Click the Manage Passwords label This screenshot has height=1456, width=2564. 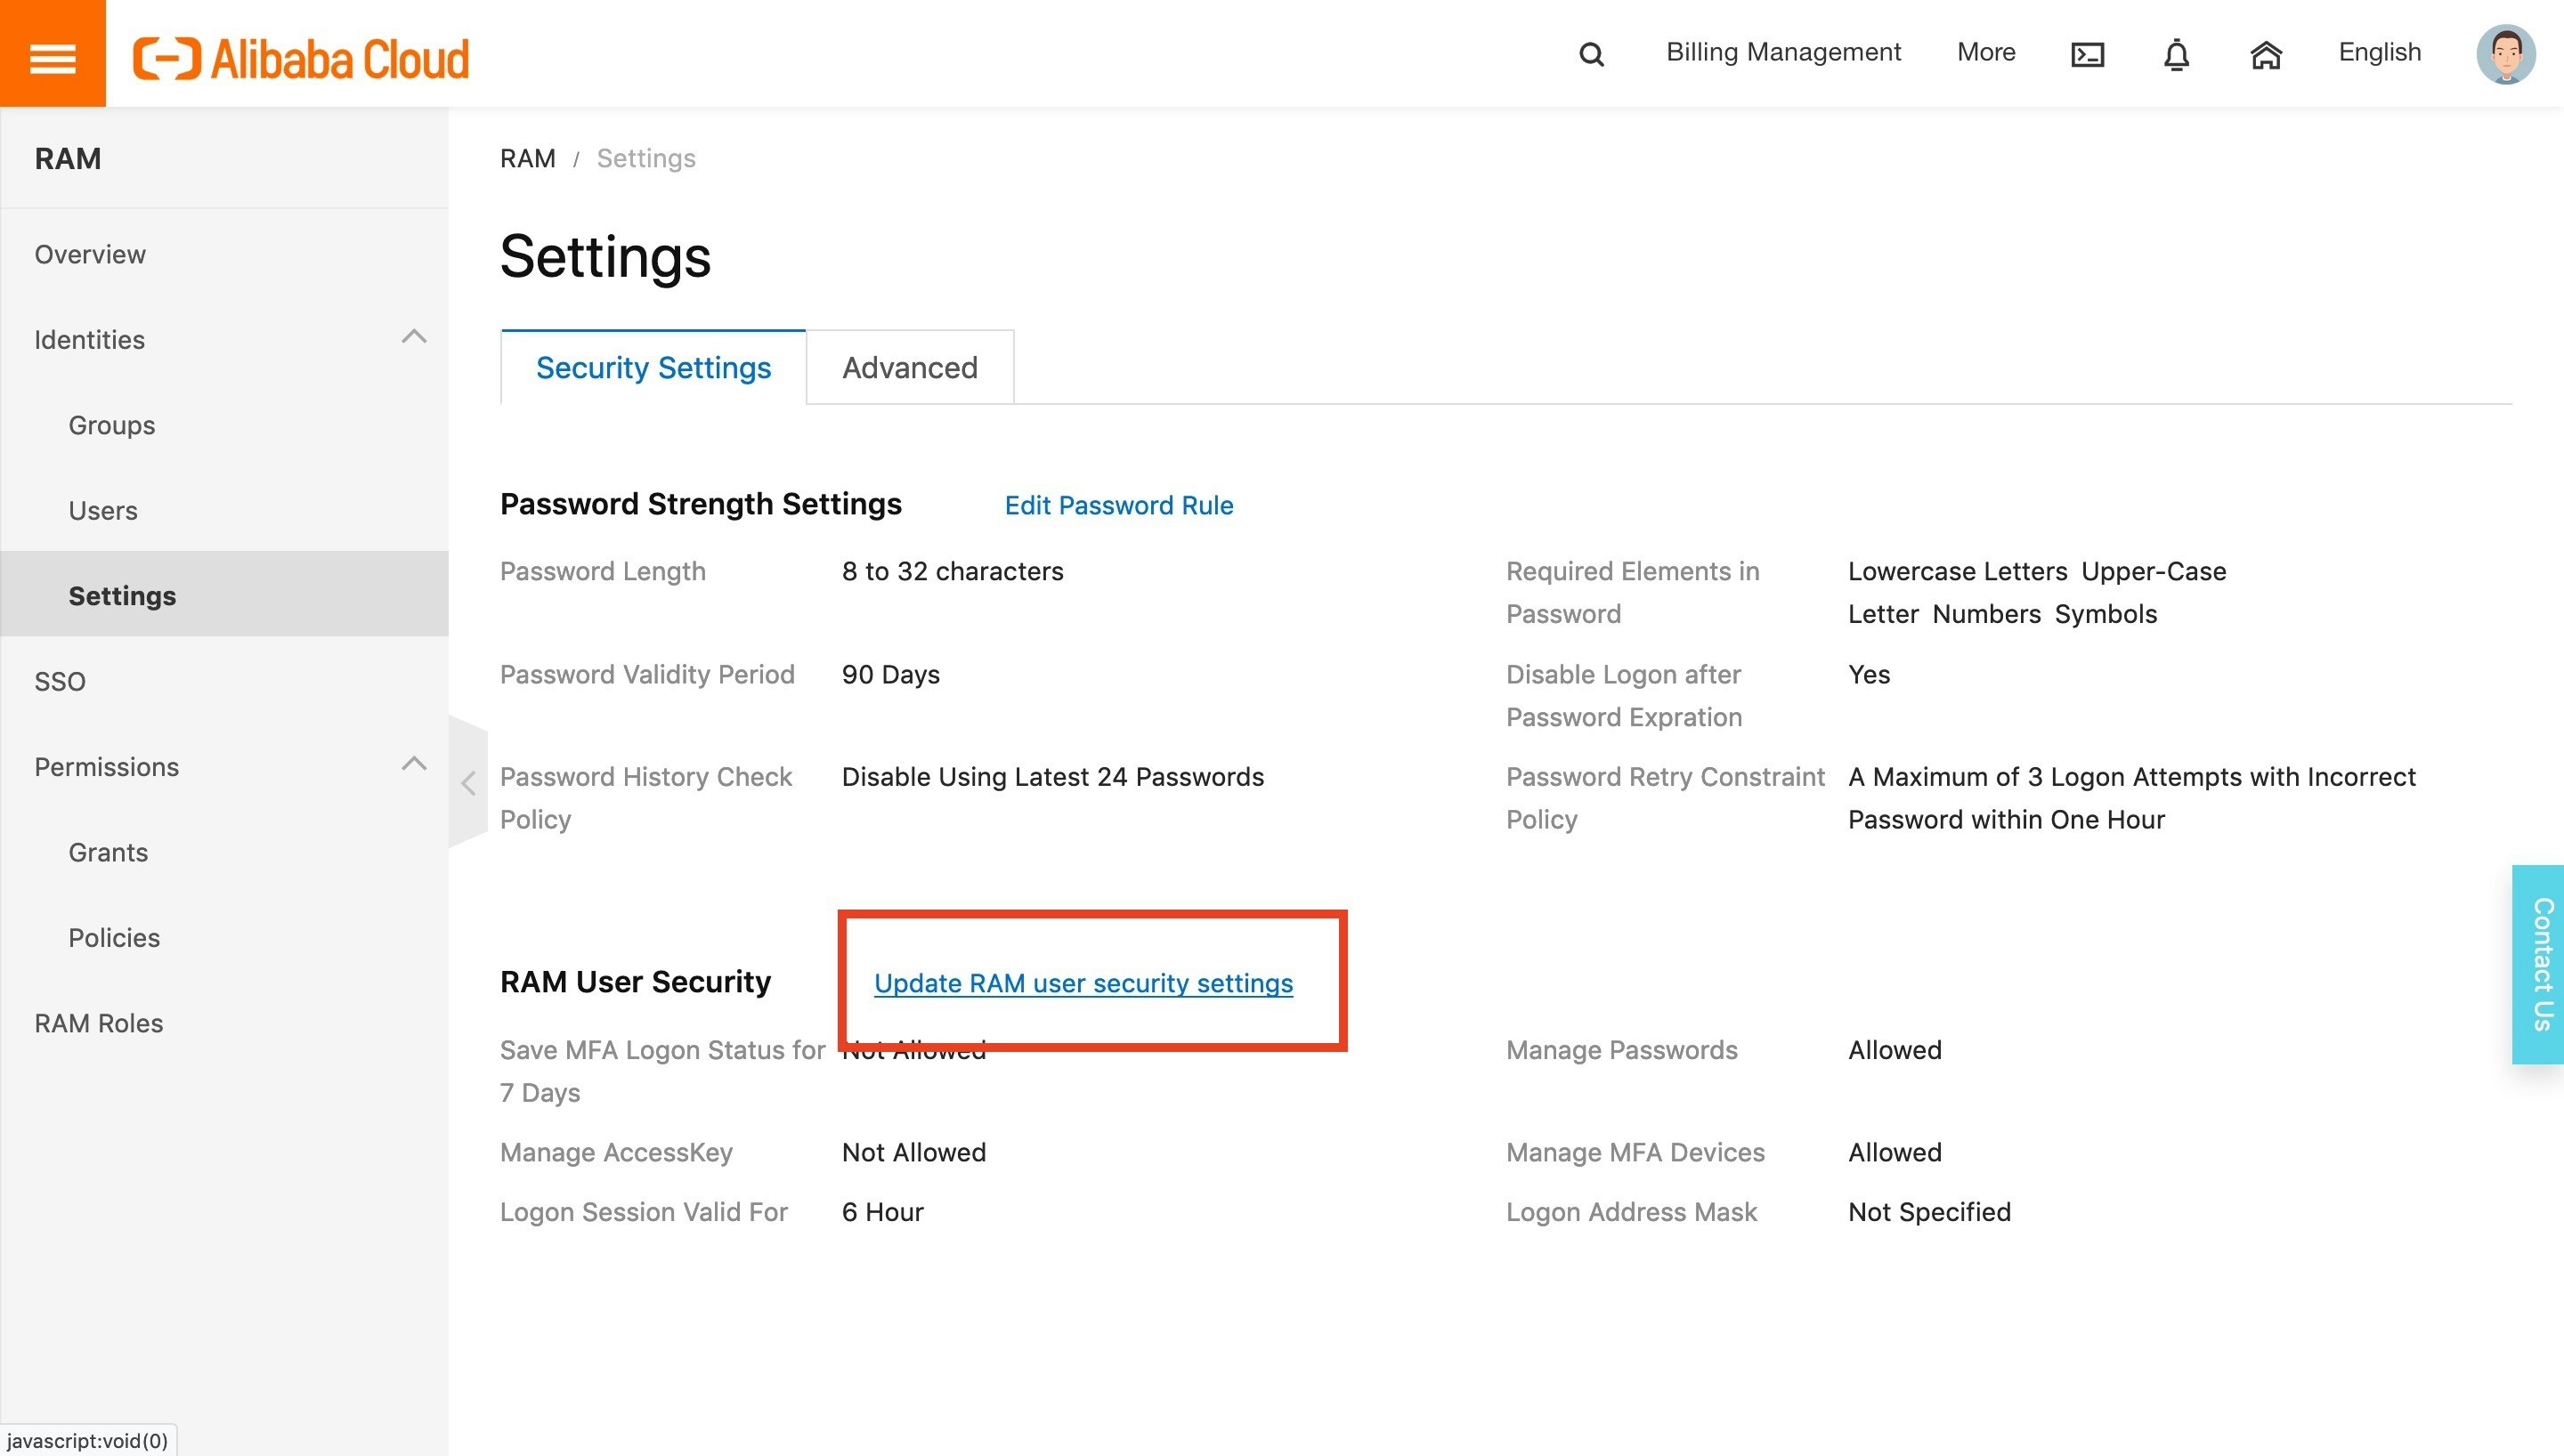[1621, 1049]
